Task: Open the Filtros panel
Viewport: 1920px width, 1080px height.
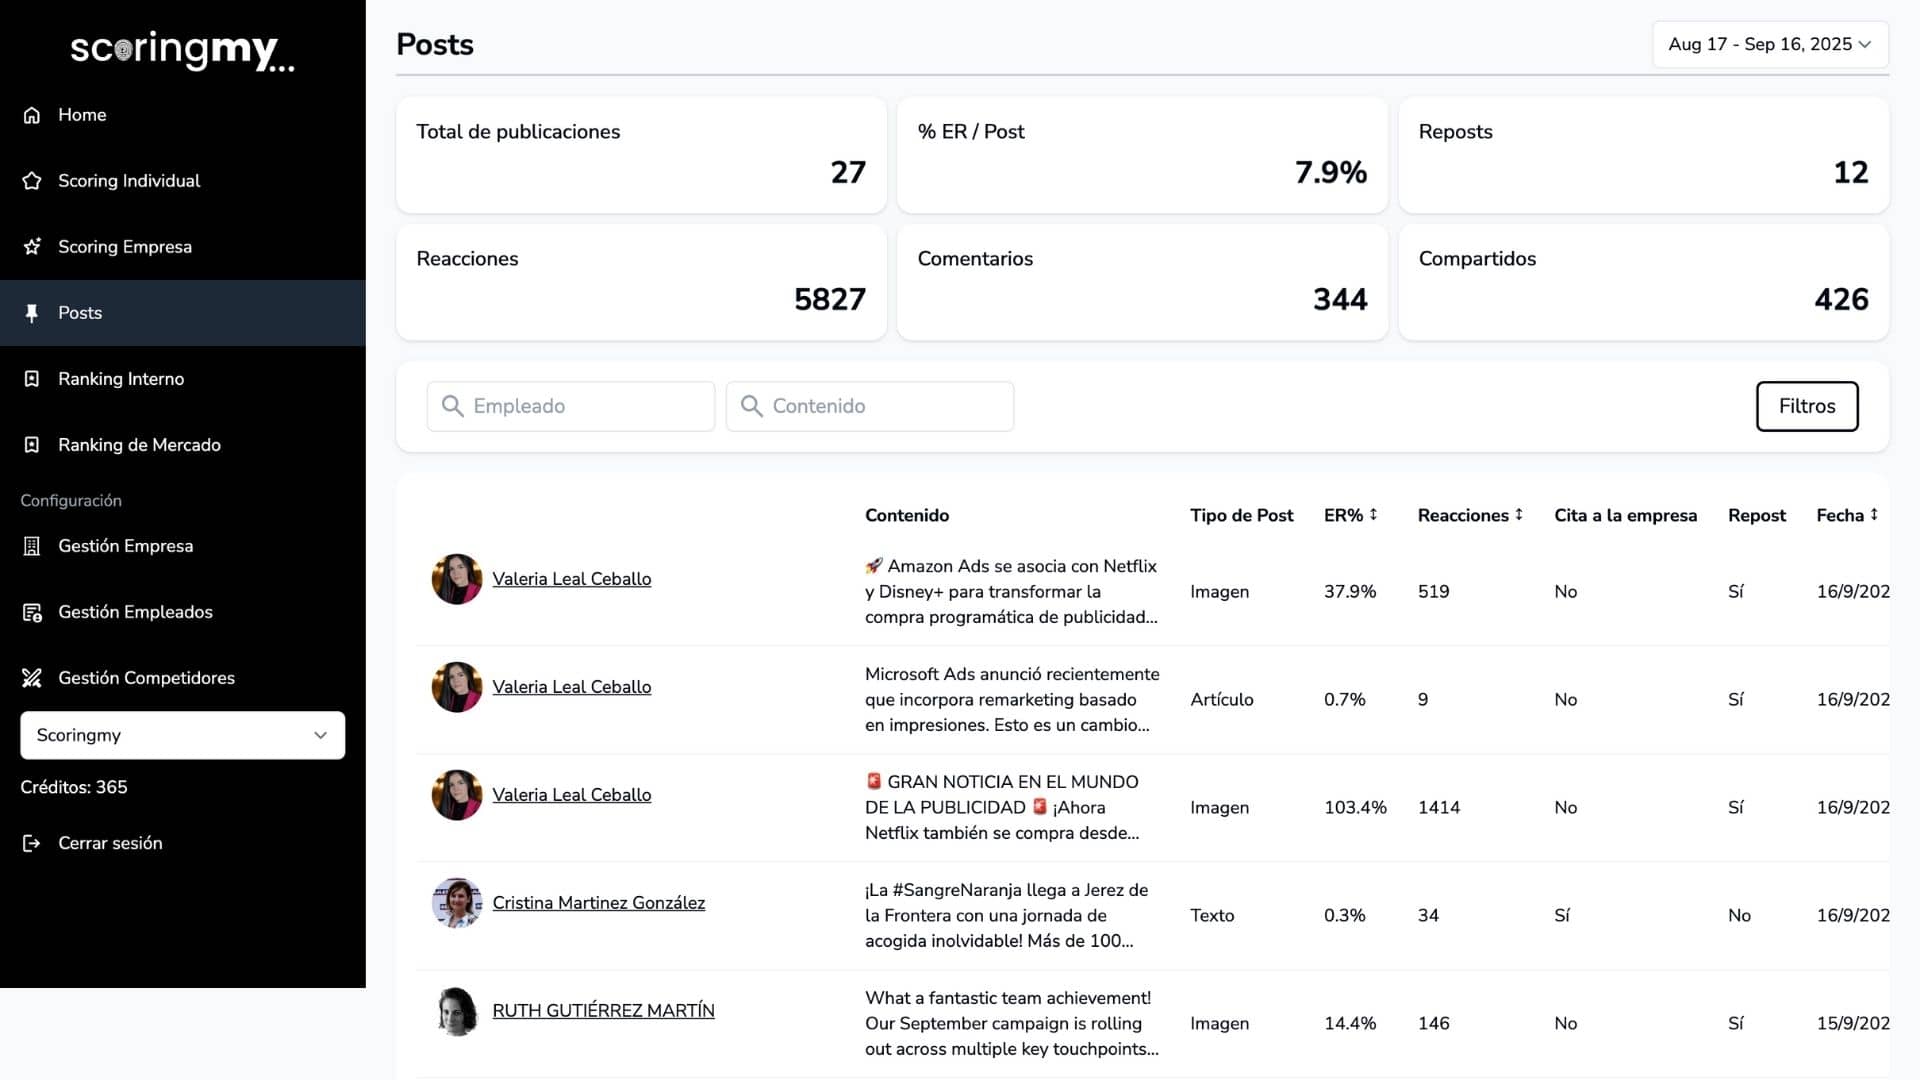Action: click(1806, 406)
